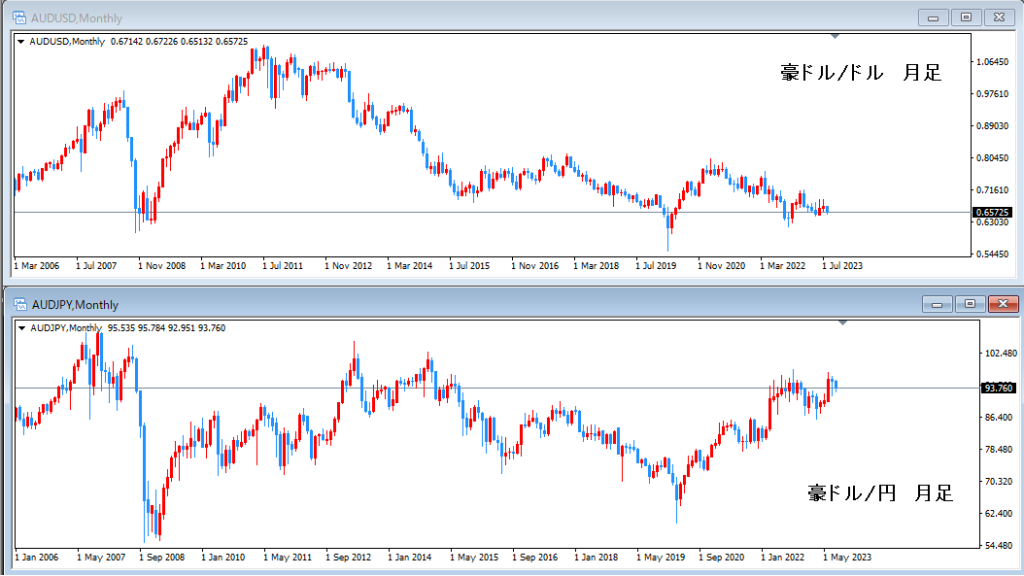1024x576 pixels.
Task: Activate the AUDJPY,Monthly title bar
Action: click(400, 304)
